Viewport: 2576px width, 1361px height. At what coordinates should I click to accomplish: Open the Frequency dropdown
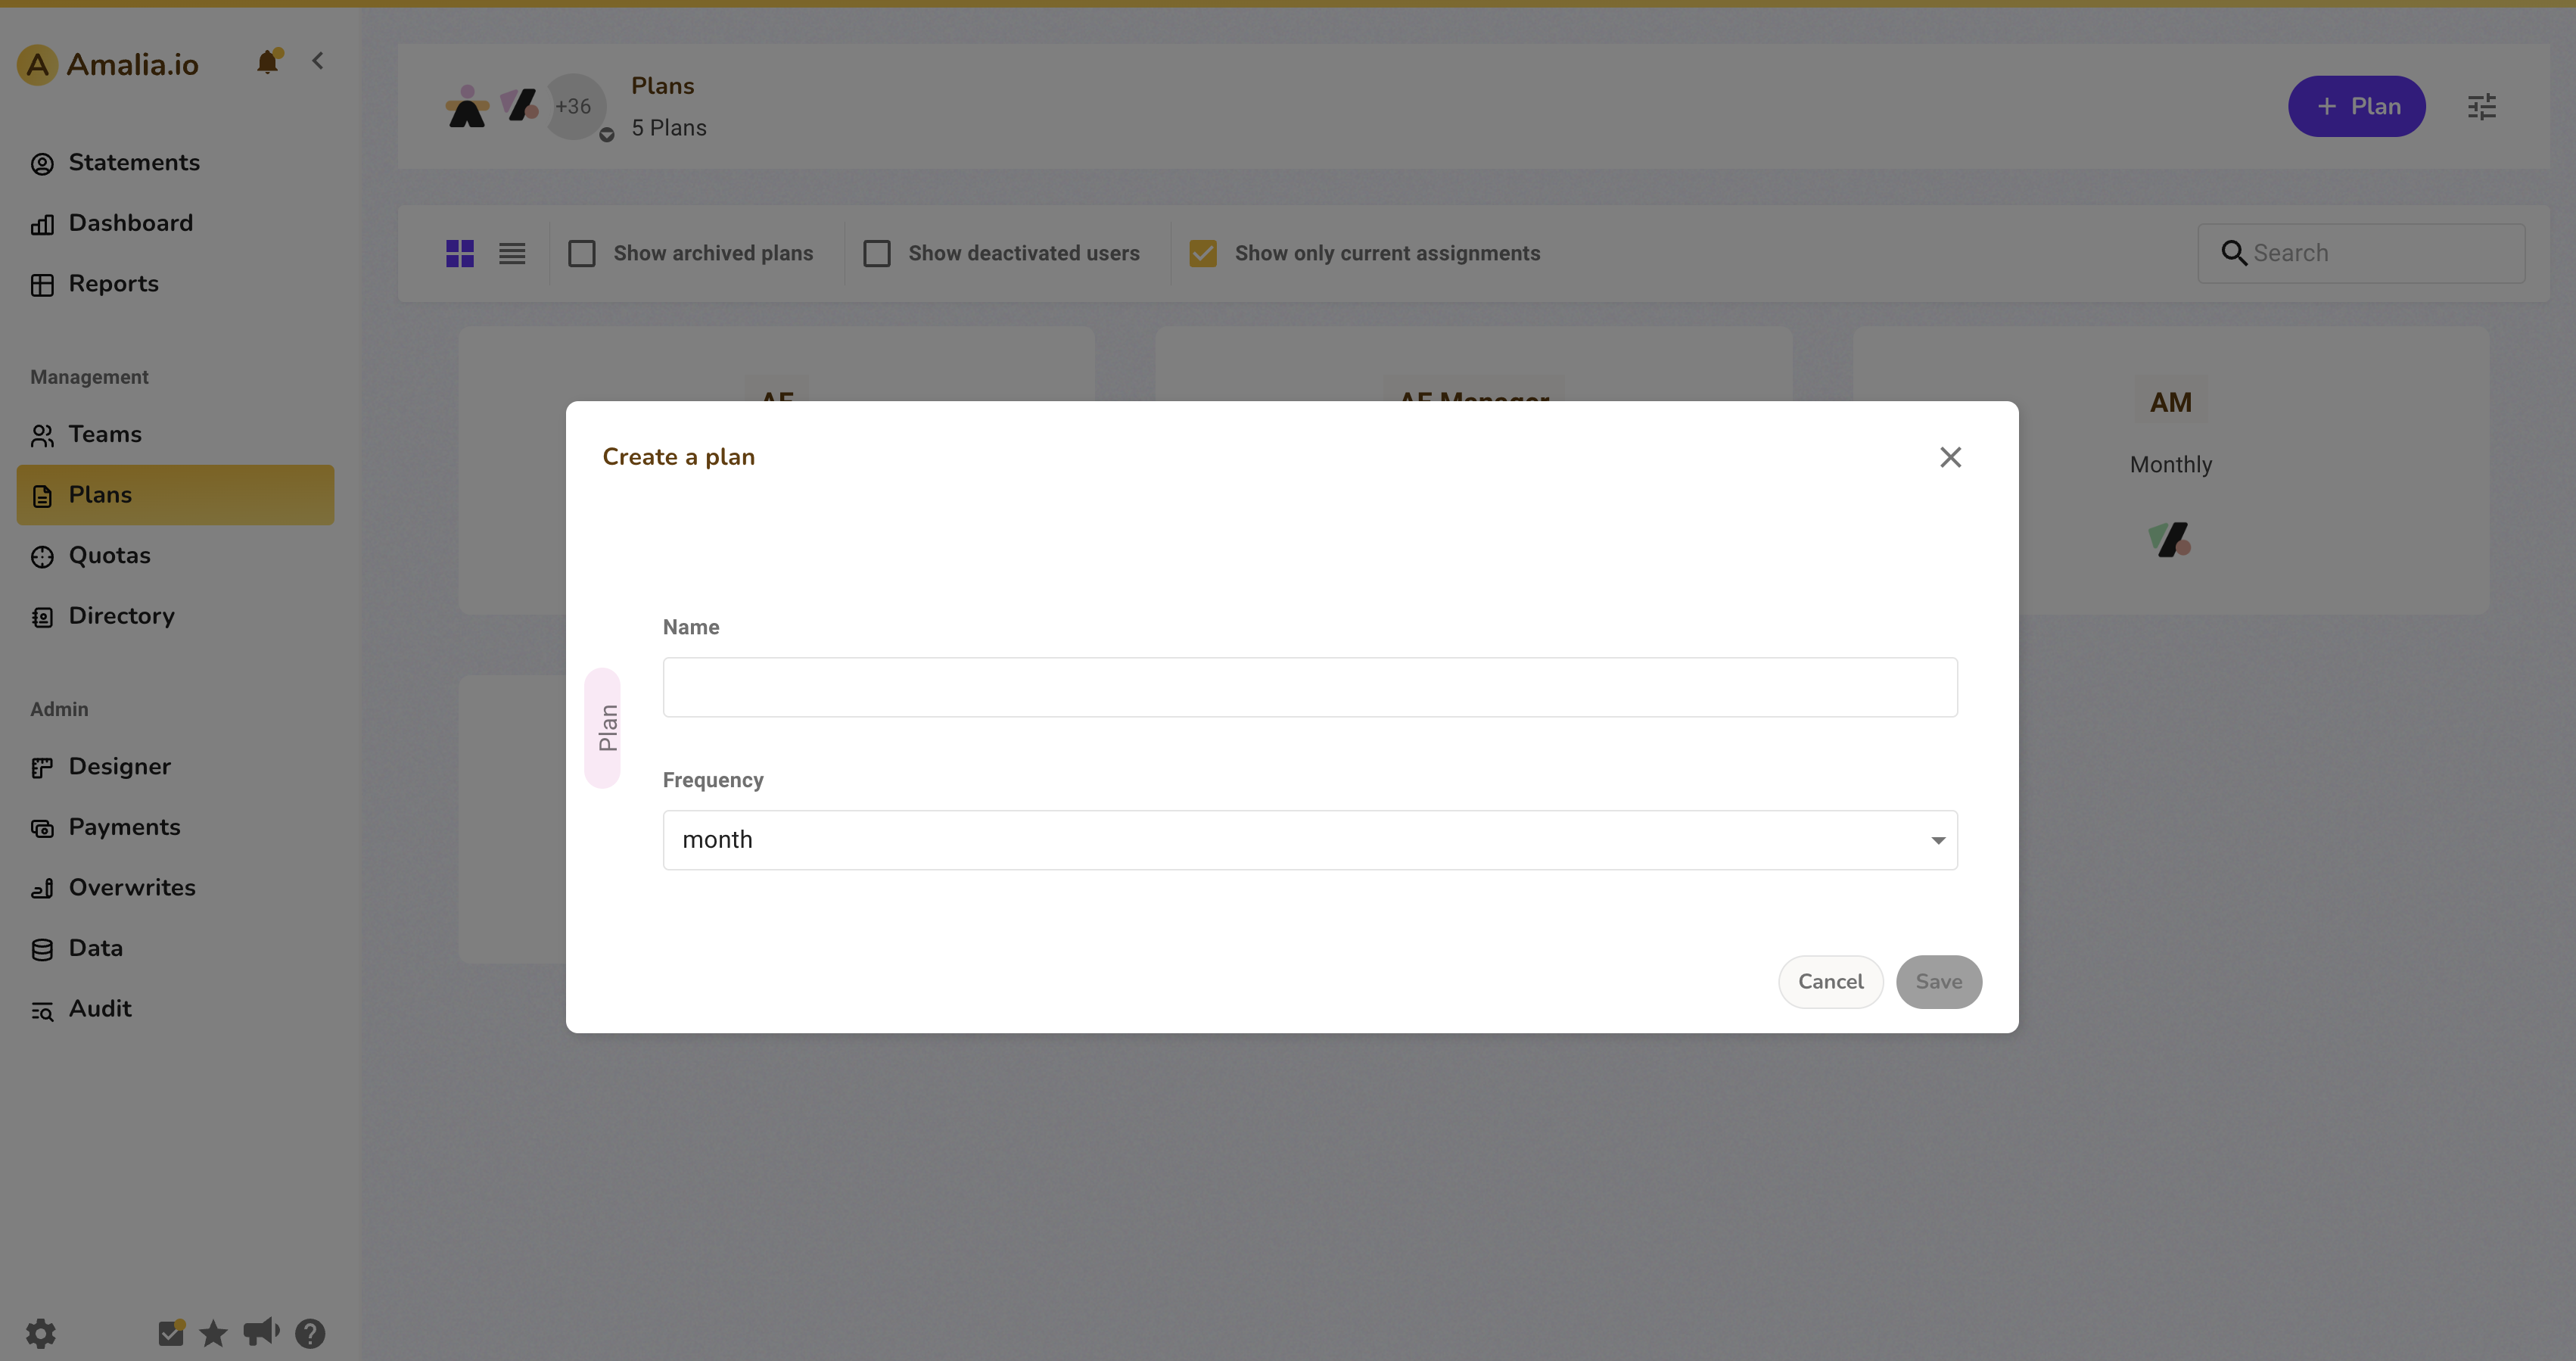tap(1310, 840)
